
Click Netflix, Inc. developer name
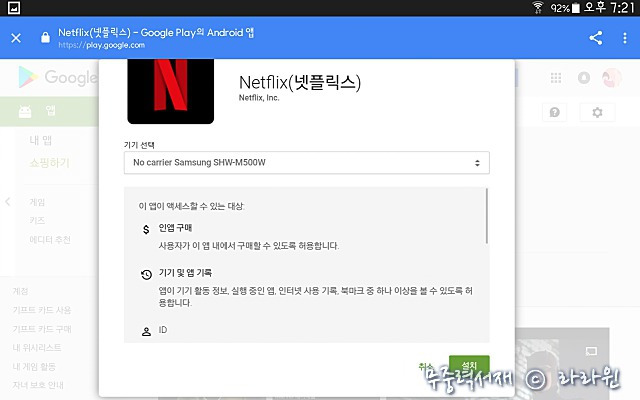(259, 98)
